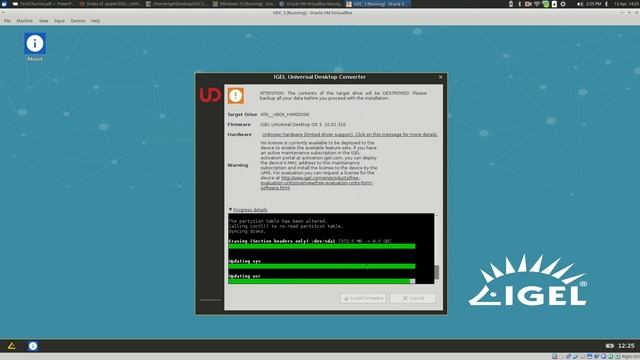Click the battery status icon near the IGEL clock
Screen dimensions: 640x360
pos(609,346)
